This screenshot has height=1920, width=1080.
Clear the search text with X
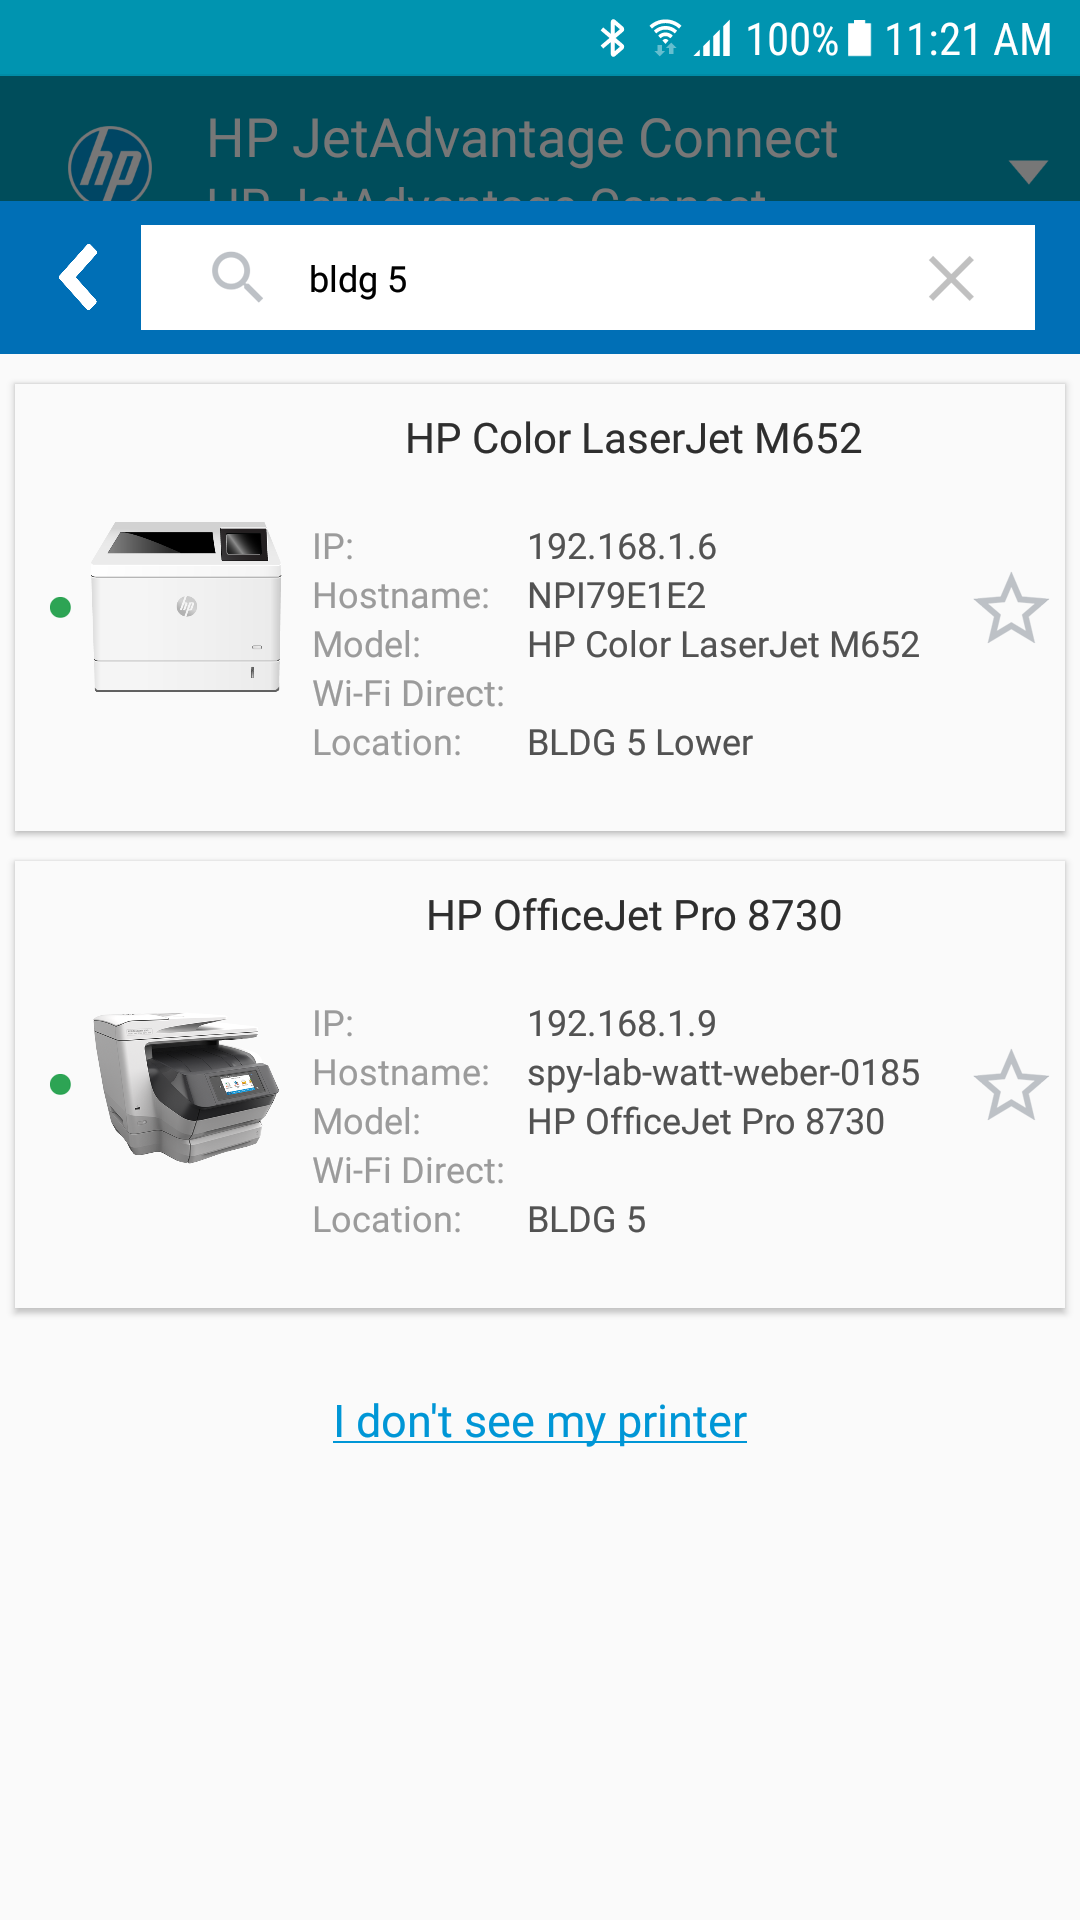[x=950, y=278]
